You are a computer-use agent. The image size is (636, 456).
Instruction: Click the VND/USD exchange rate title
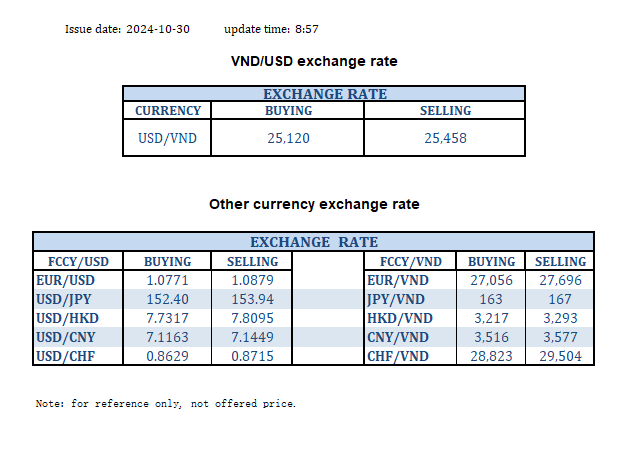coord(314,61)
